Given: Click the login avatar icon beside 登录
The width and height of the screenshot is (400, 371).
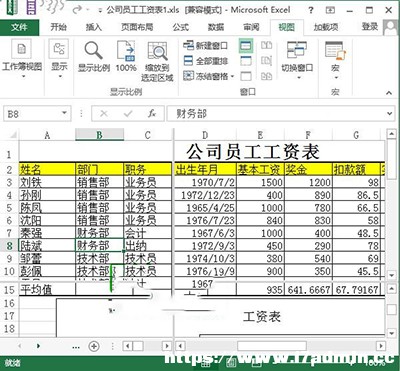Looking at the screenshot, I should pos(391,27).
